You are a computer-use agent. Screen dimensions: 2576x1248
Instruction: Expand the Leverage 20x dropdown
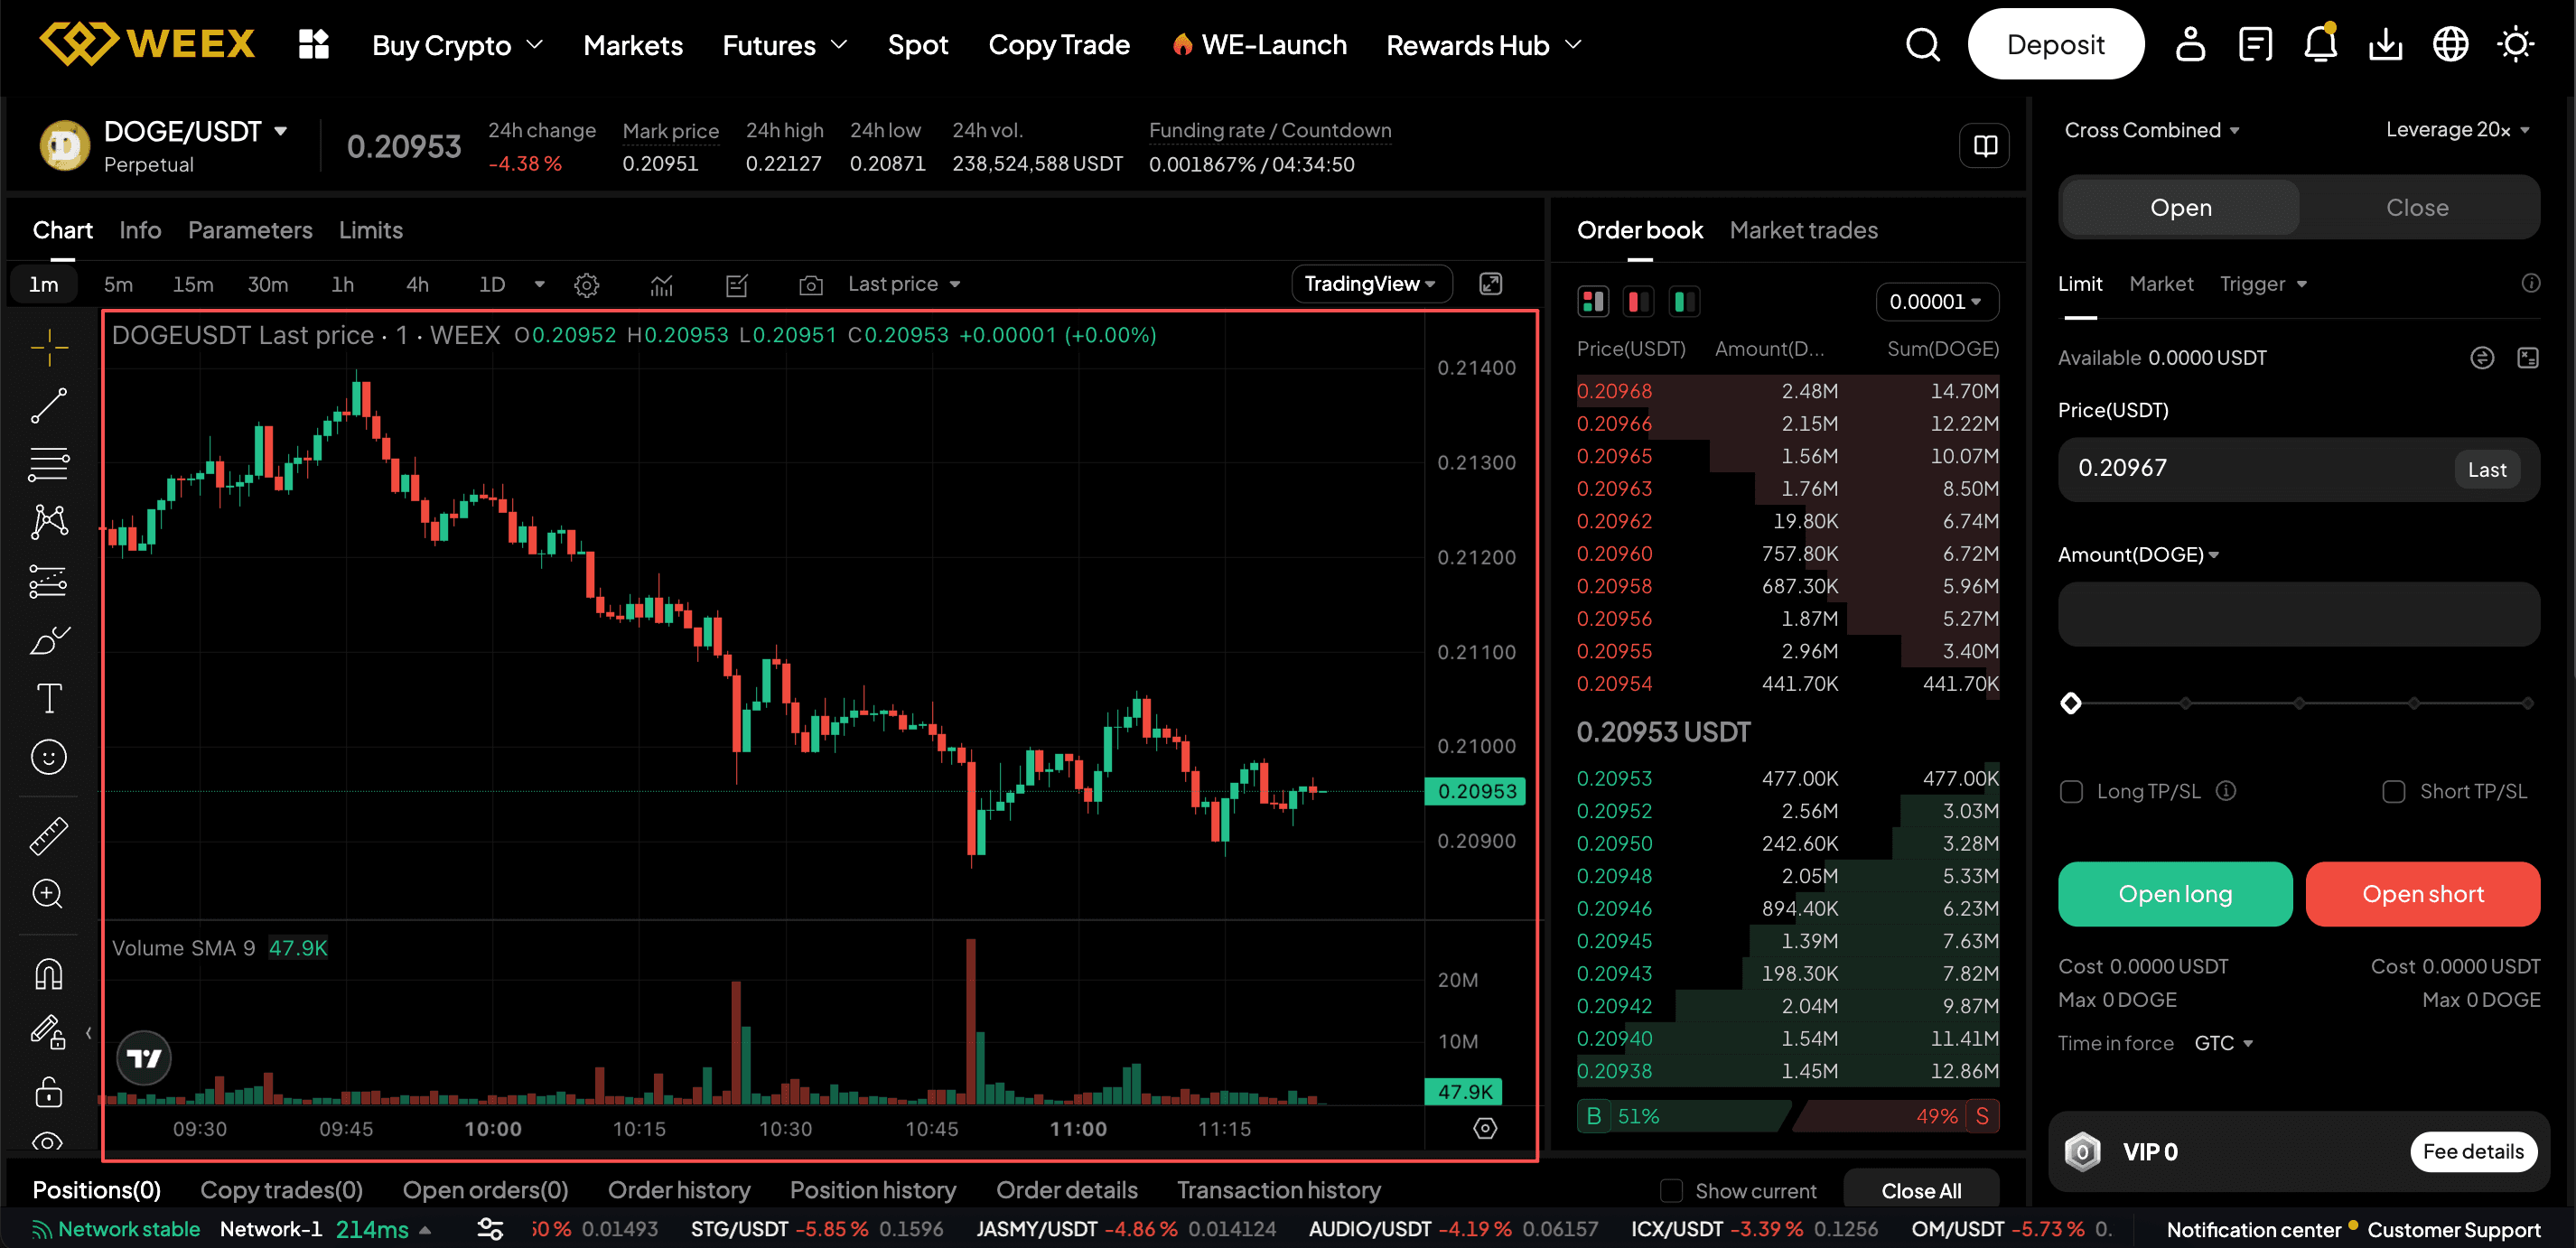(2457, 130)
